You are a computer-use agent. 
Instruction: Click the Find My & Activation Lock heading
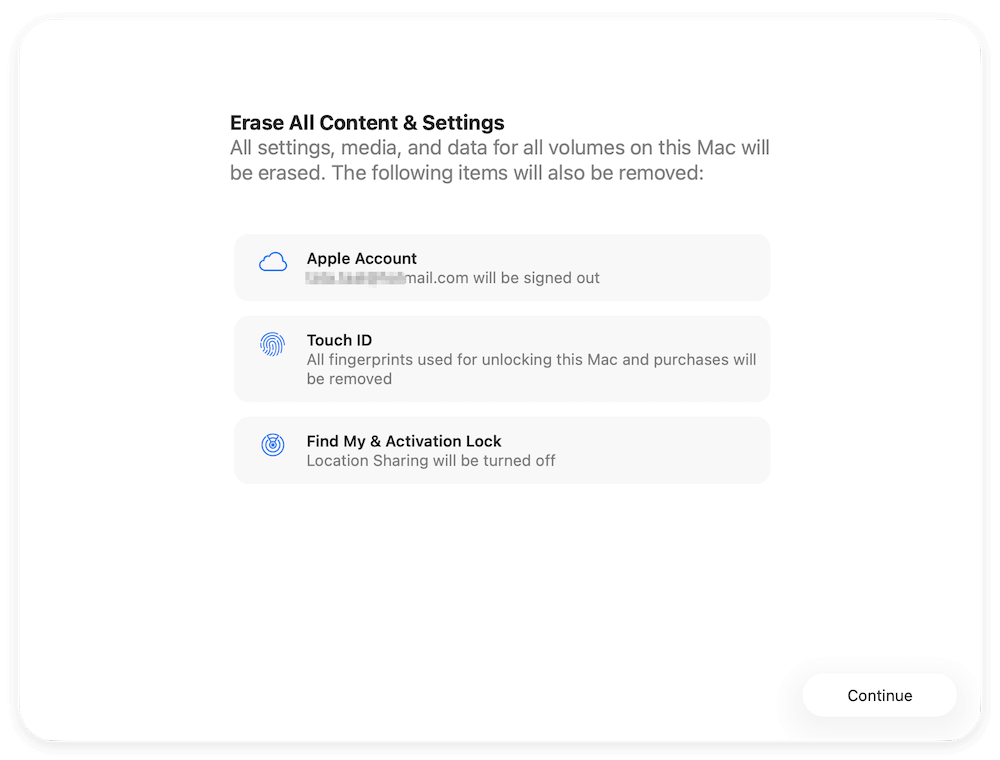404,441
